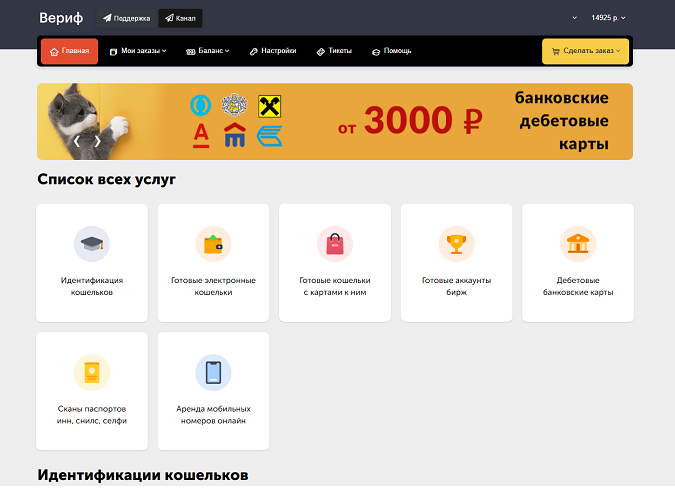
Task: Open the Настройки menu item
Action: pos(273,51)
